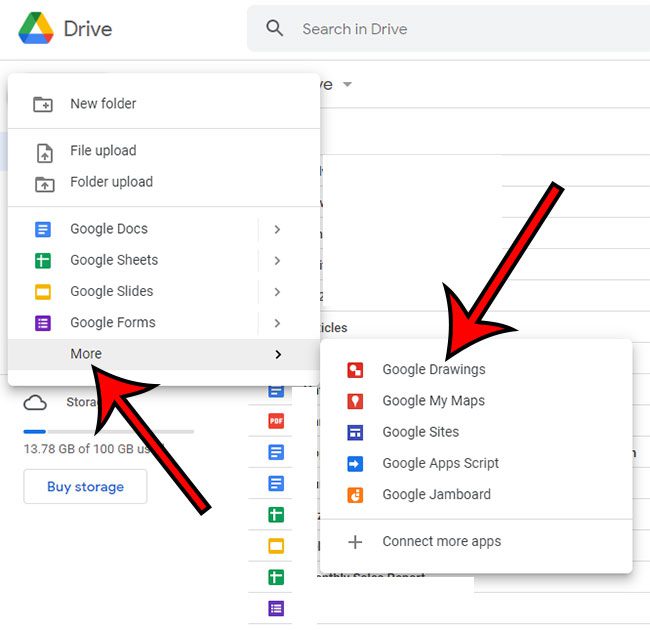Click the search magnifier icon

pyautogui.click(x=274, y=28)
